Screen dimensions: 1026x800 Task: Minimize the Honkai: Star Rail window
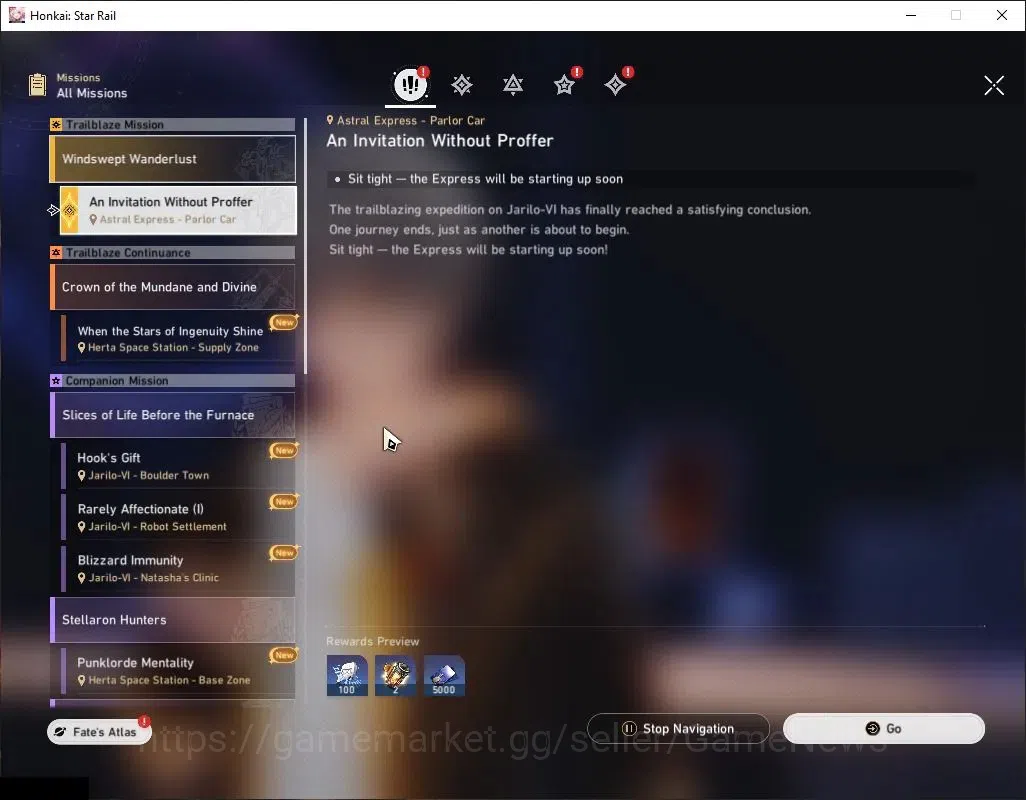click(x=911, y=15)
